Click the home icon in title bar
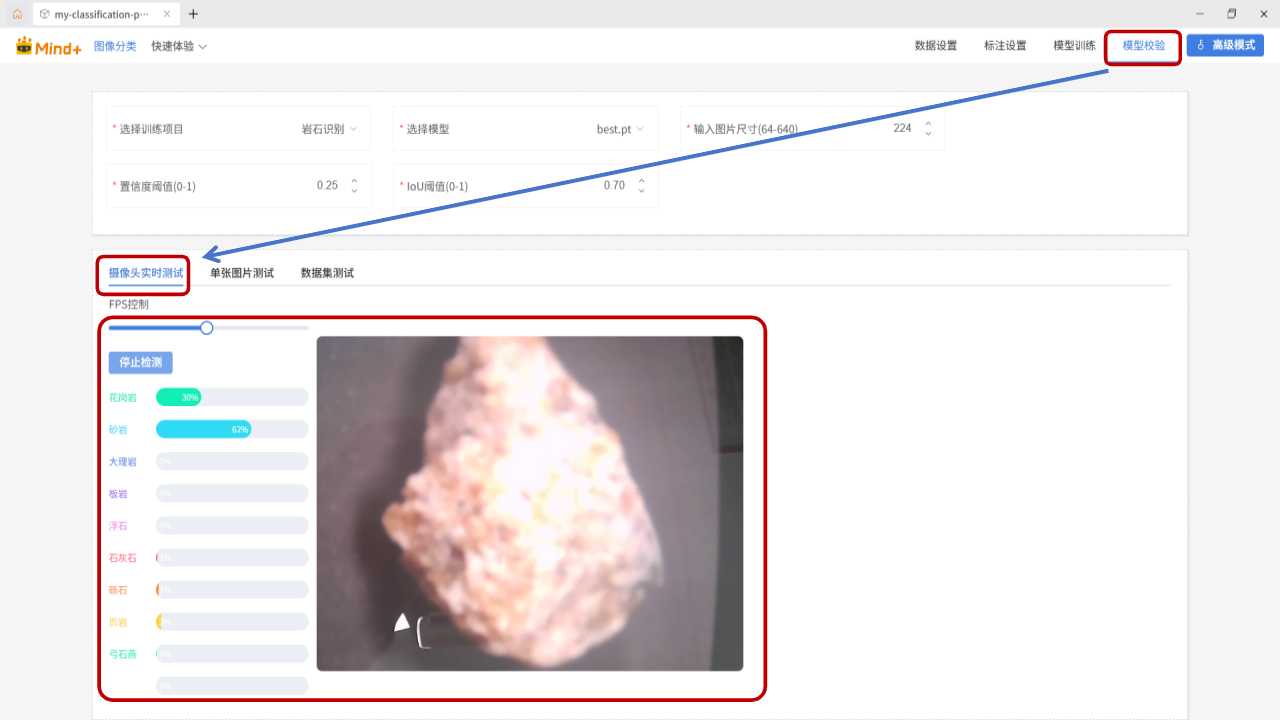This screenshot has width=1280, height=720. (17, 14)
